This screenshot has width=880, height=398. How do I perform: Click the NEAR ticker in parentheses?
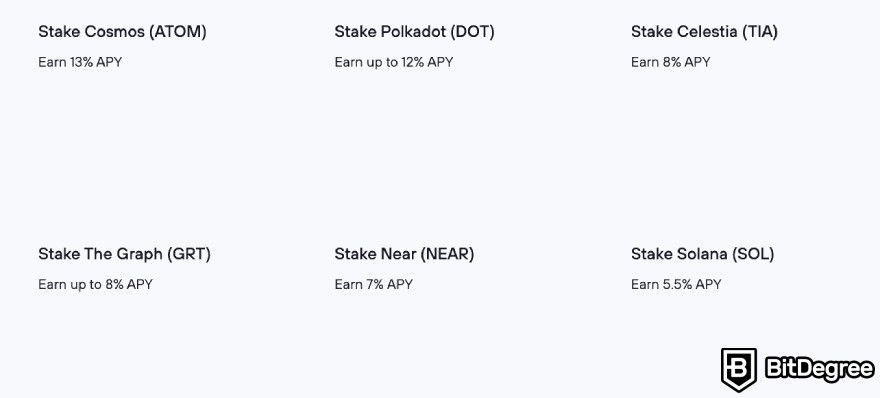click(447, 254)
